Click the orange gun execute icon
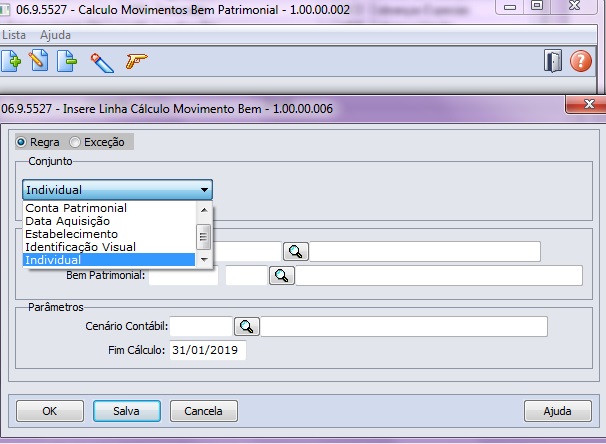Image resolution: width=606 pixels, height=444 pixels. (x=136, y=61)
